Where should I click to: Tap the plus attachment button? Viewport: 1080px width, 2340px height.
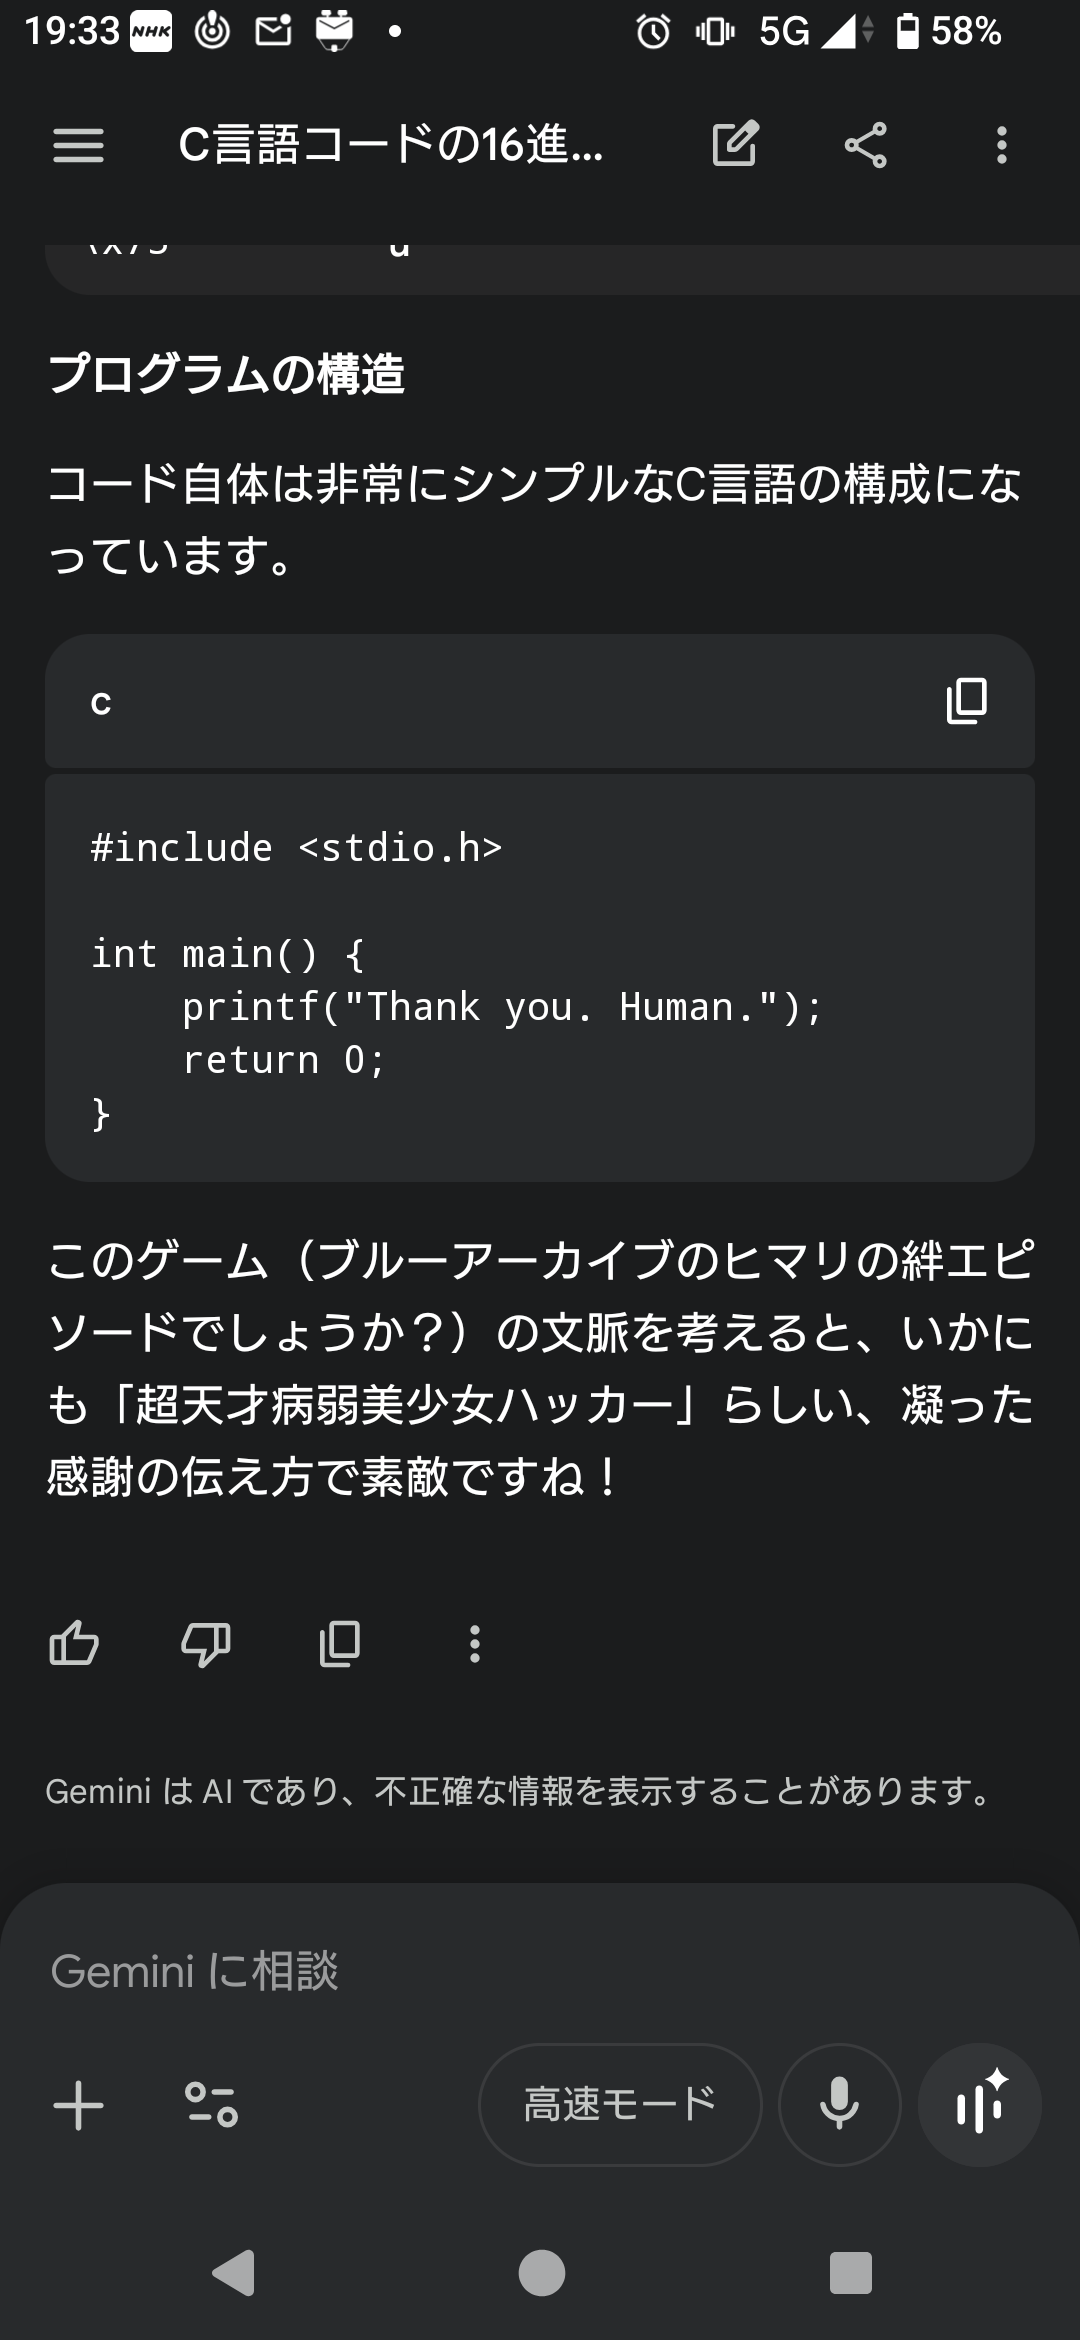click(78, 2105)
